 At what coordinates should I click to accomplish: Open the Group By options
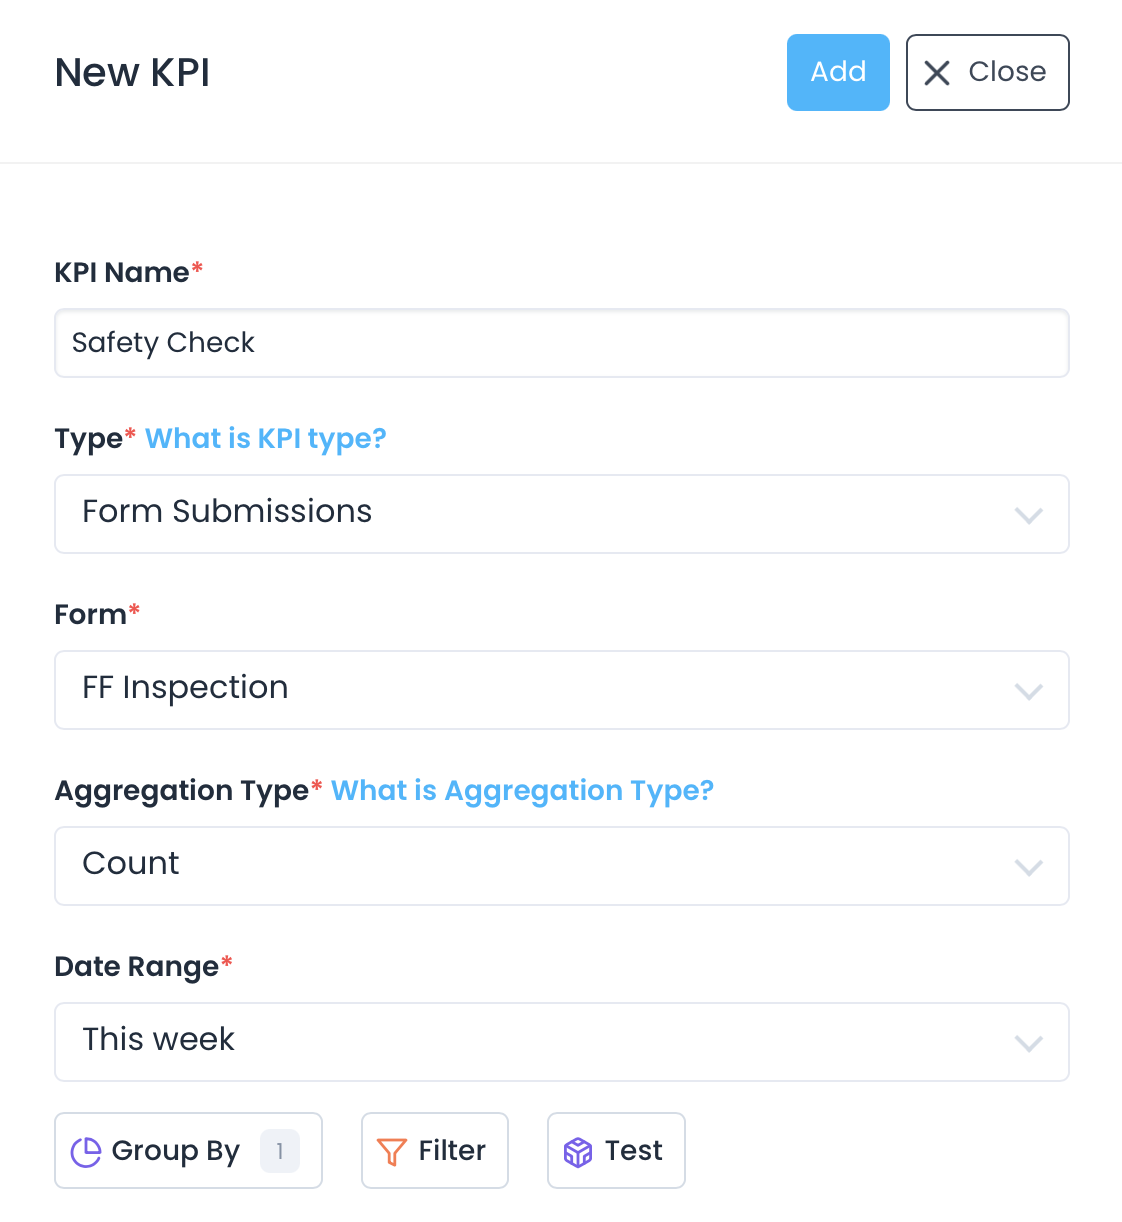176,1151
